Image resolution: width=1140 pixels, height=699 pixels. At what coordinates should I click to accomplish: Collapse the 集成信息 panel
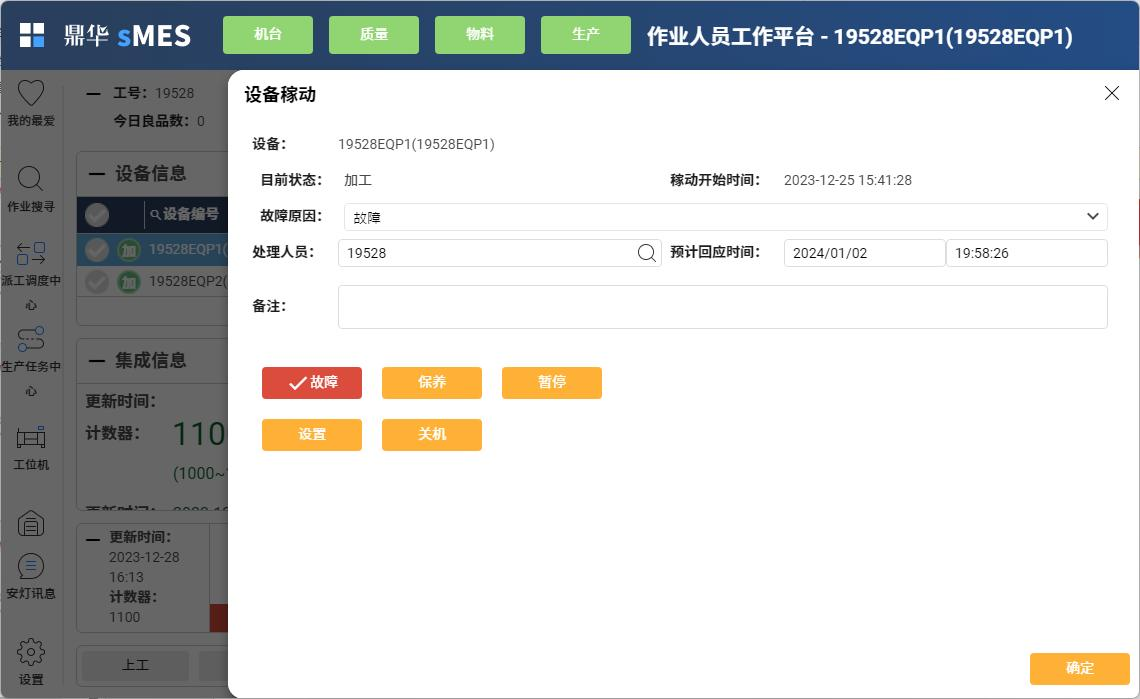97,361
